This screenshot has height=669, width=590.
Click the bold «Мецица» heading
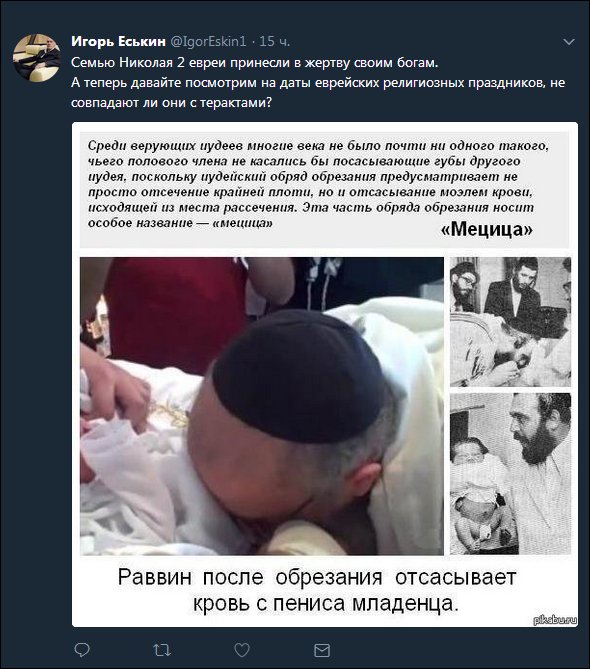(487, 229)
